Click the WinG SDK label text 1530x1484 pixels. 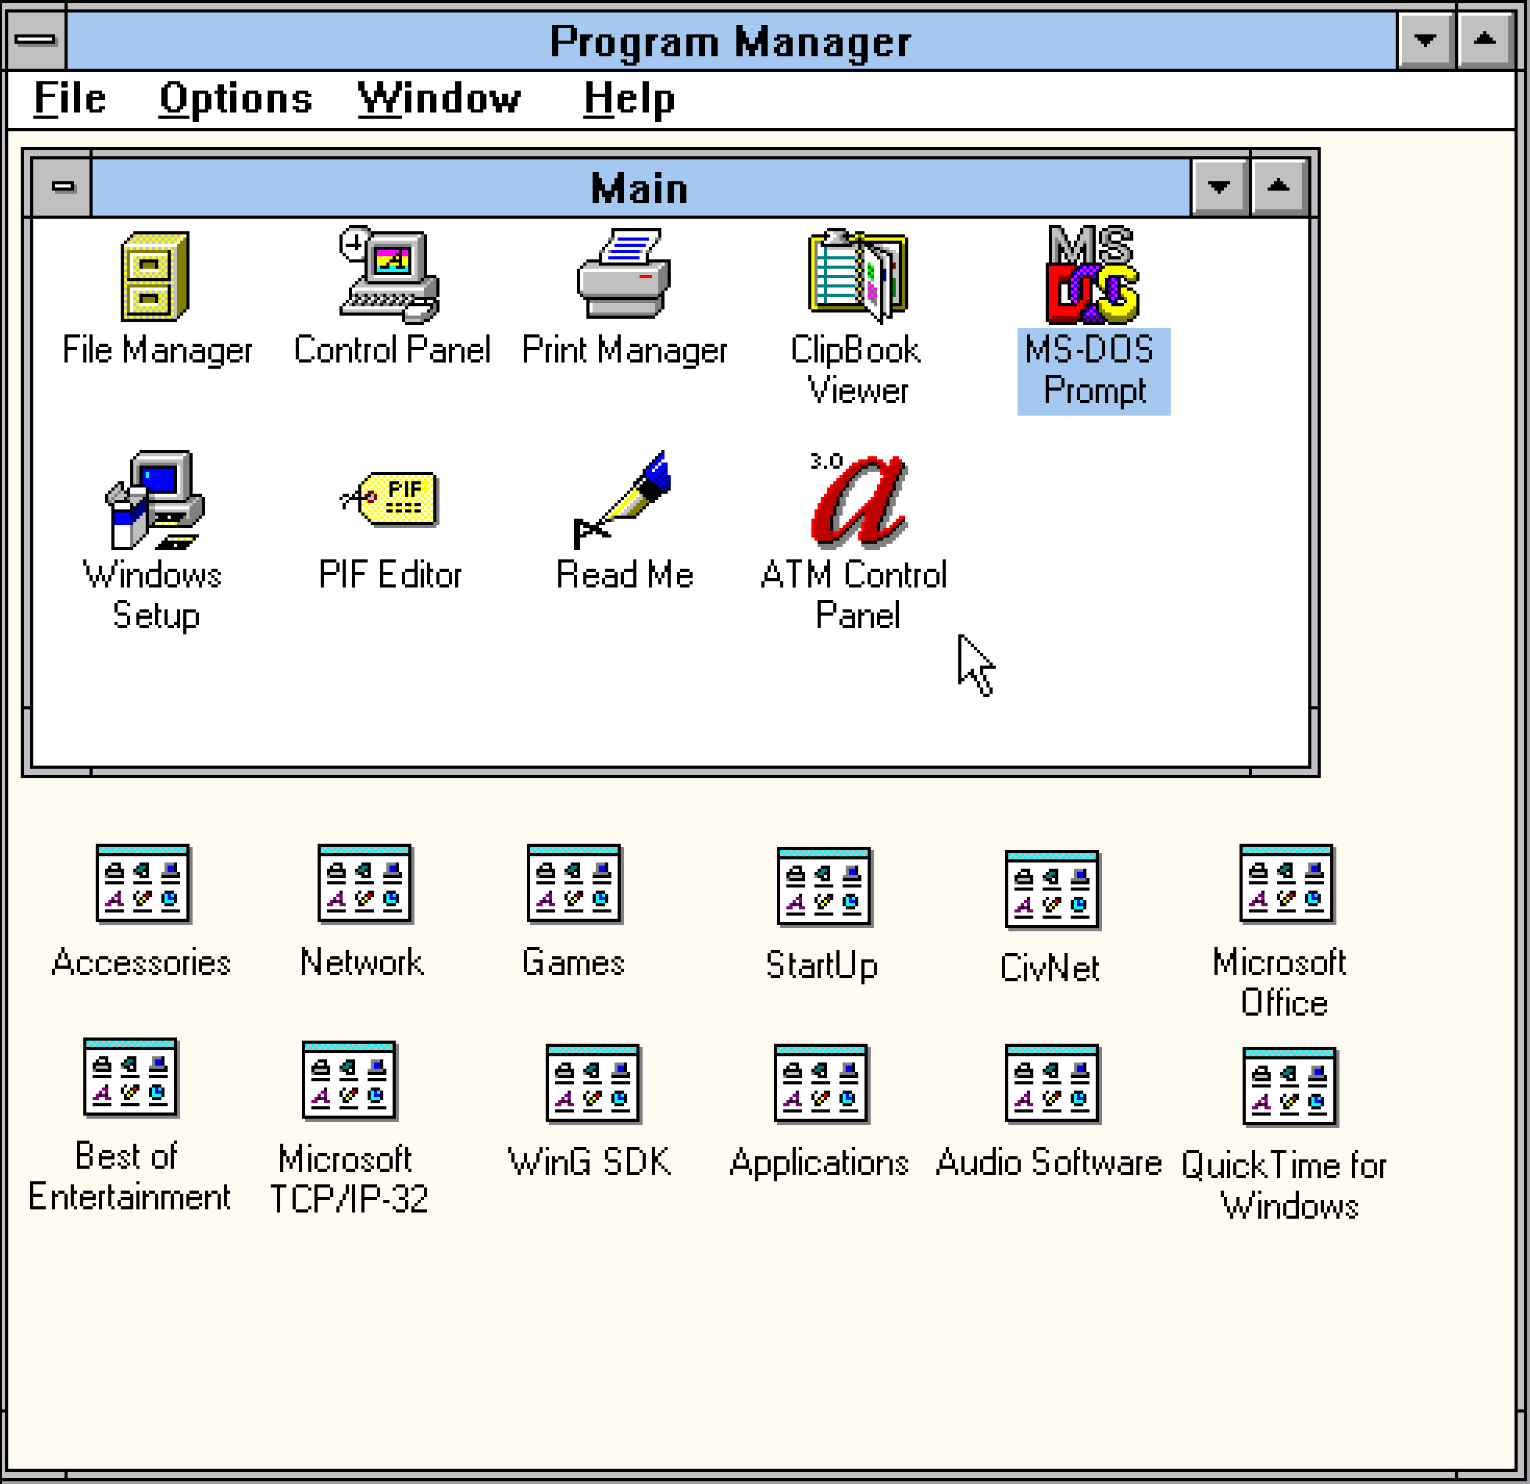pyautogui.click(x=590, y=1162)
